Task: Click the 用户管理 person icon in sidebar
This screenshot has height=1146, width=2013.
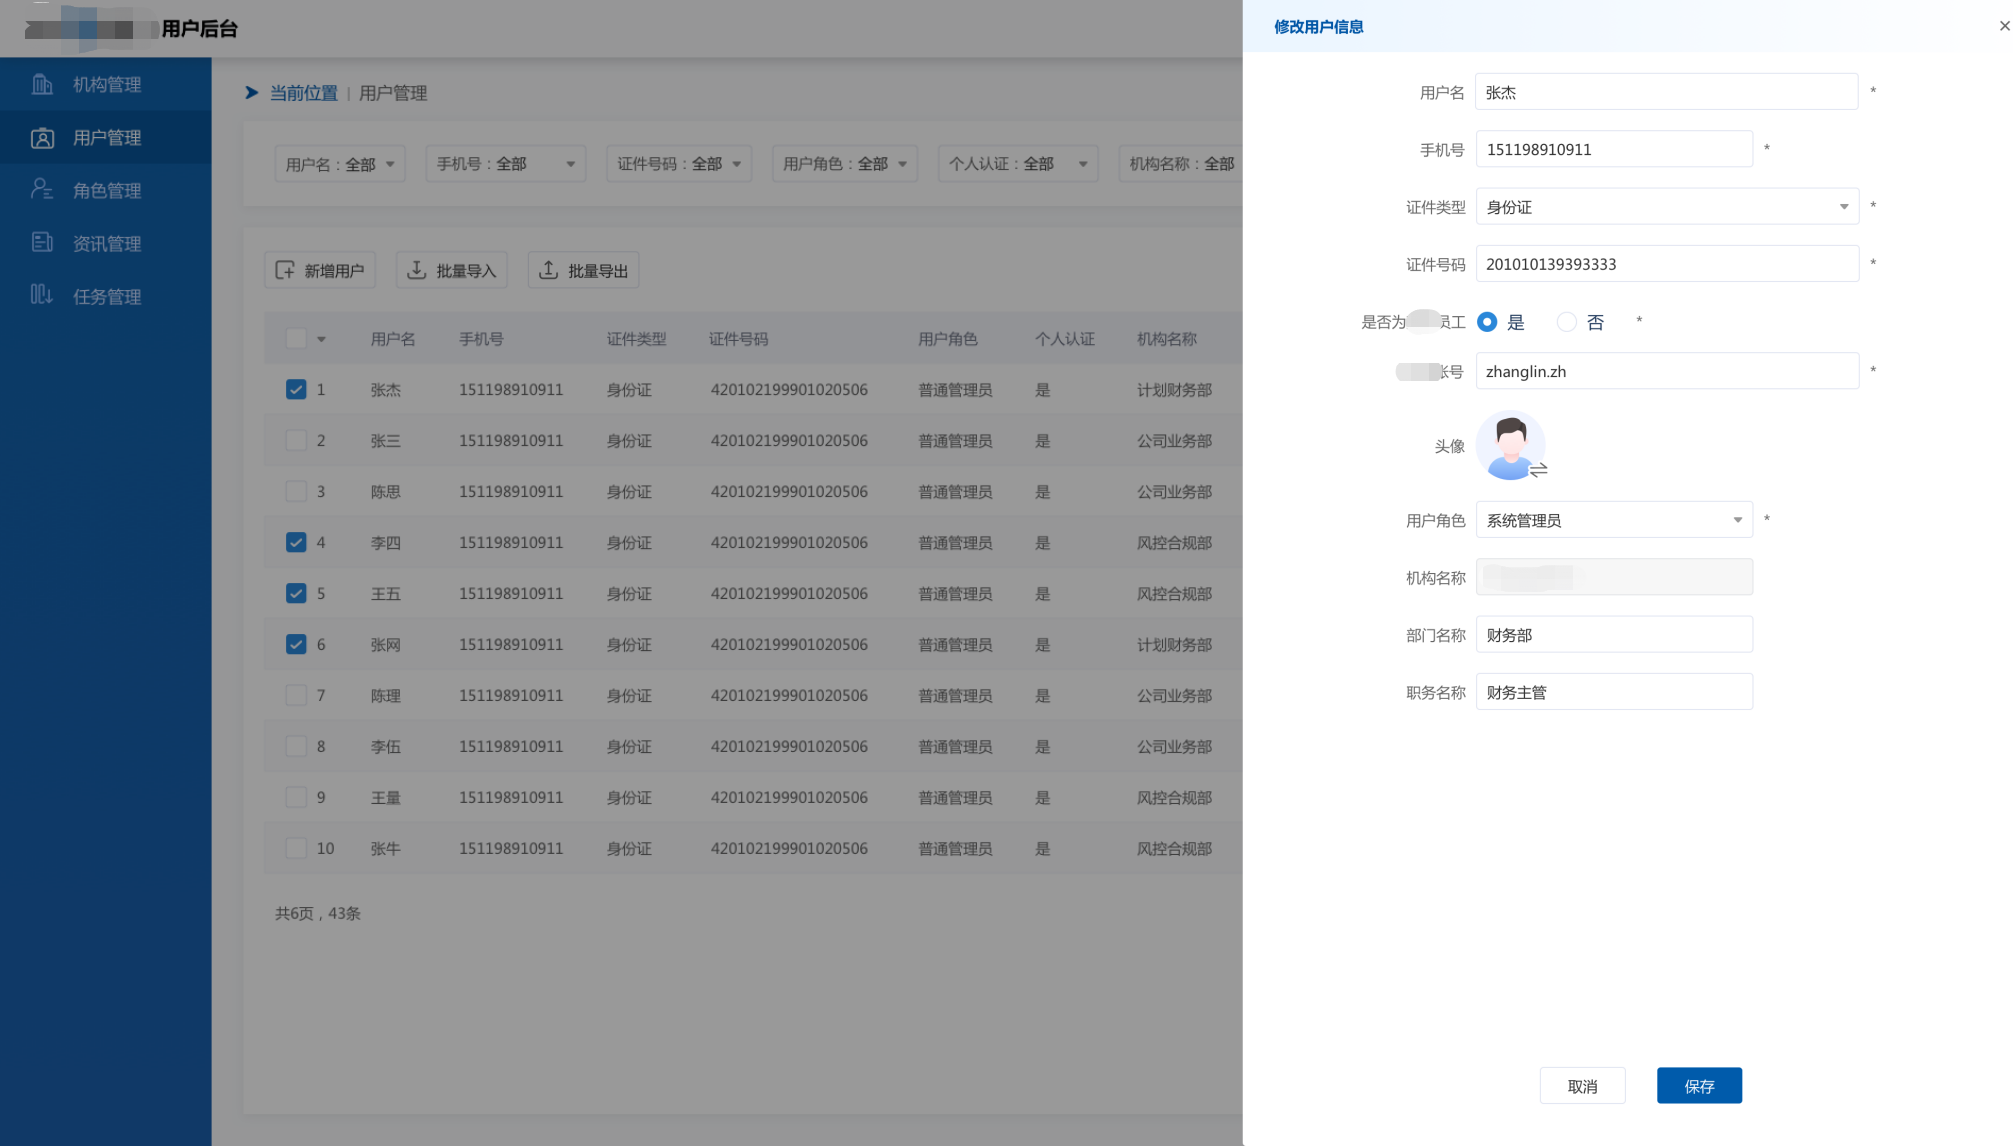Action: point(42,137)
